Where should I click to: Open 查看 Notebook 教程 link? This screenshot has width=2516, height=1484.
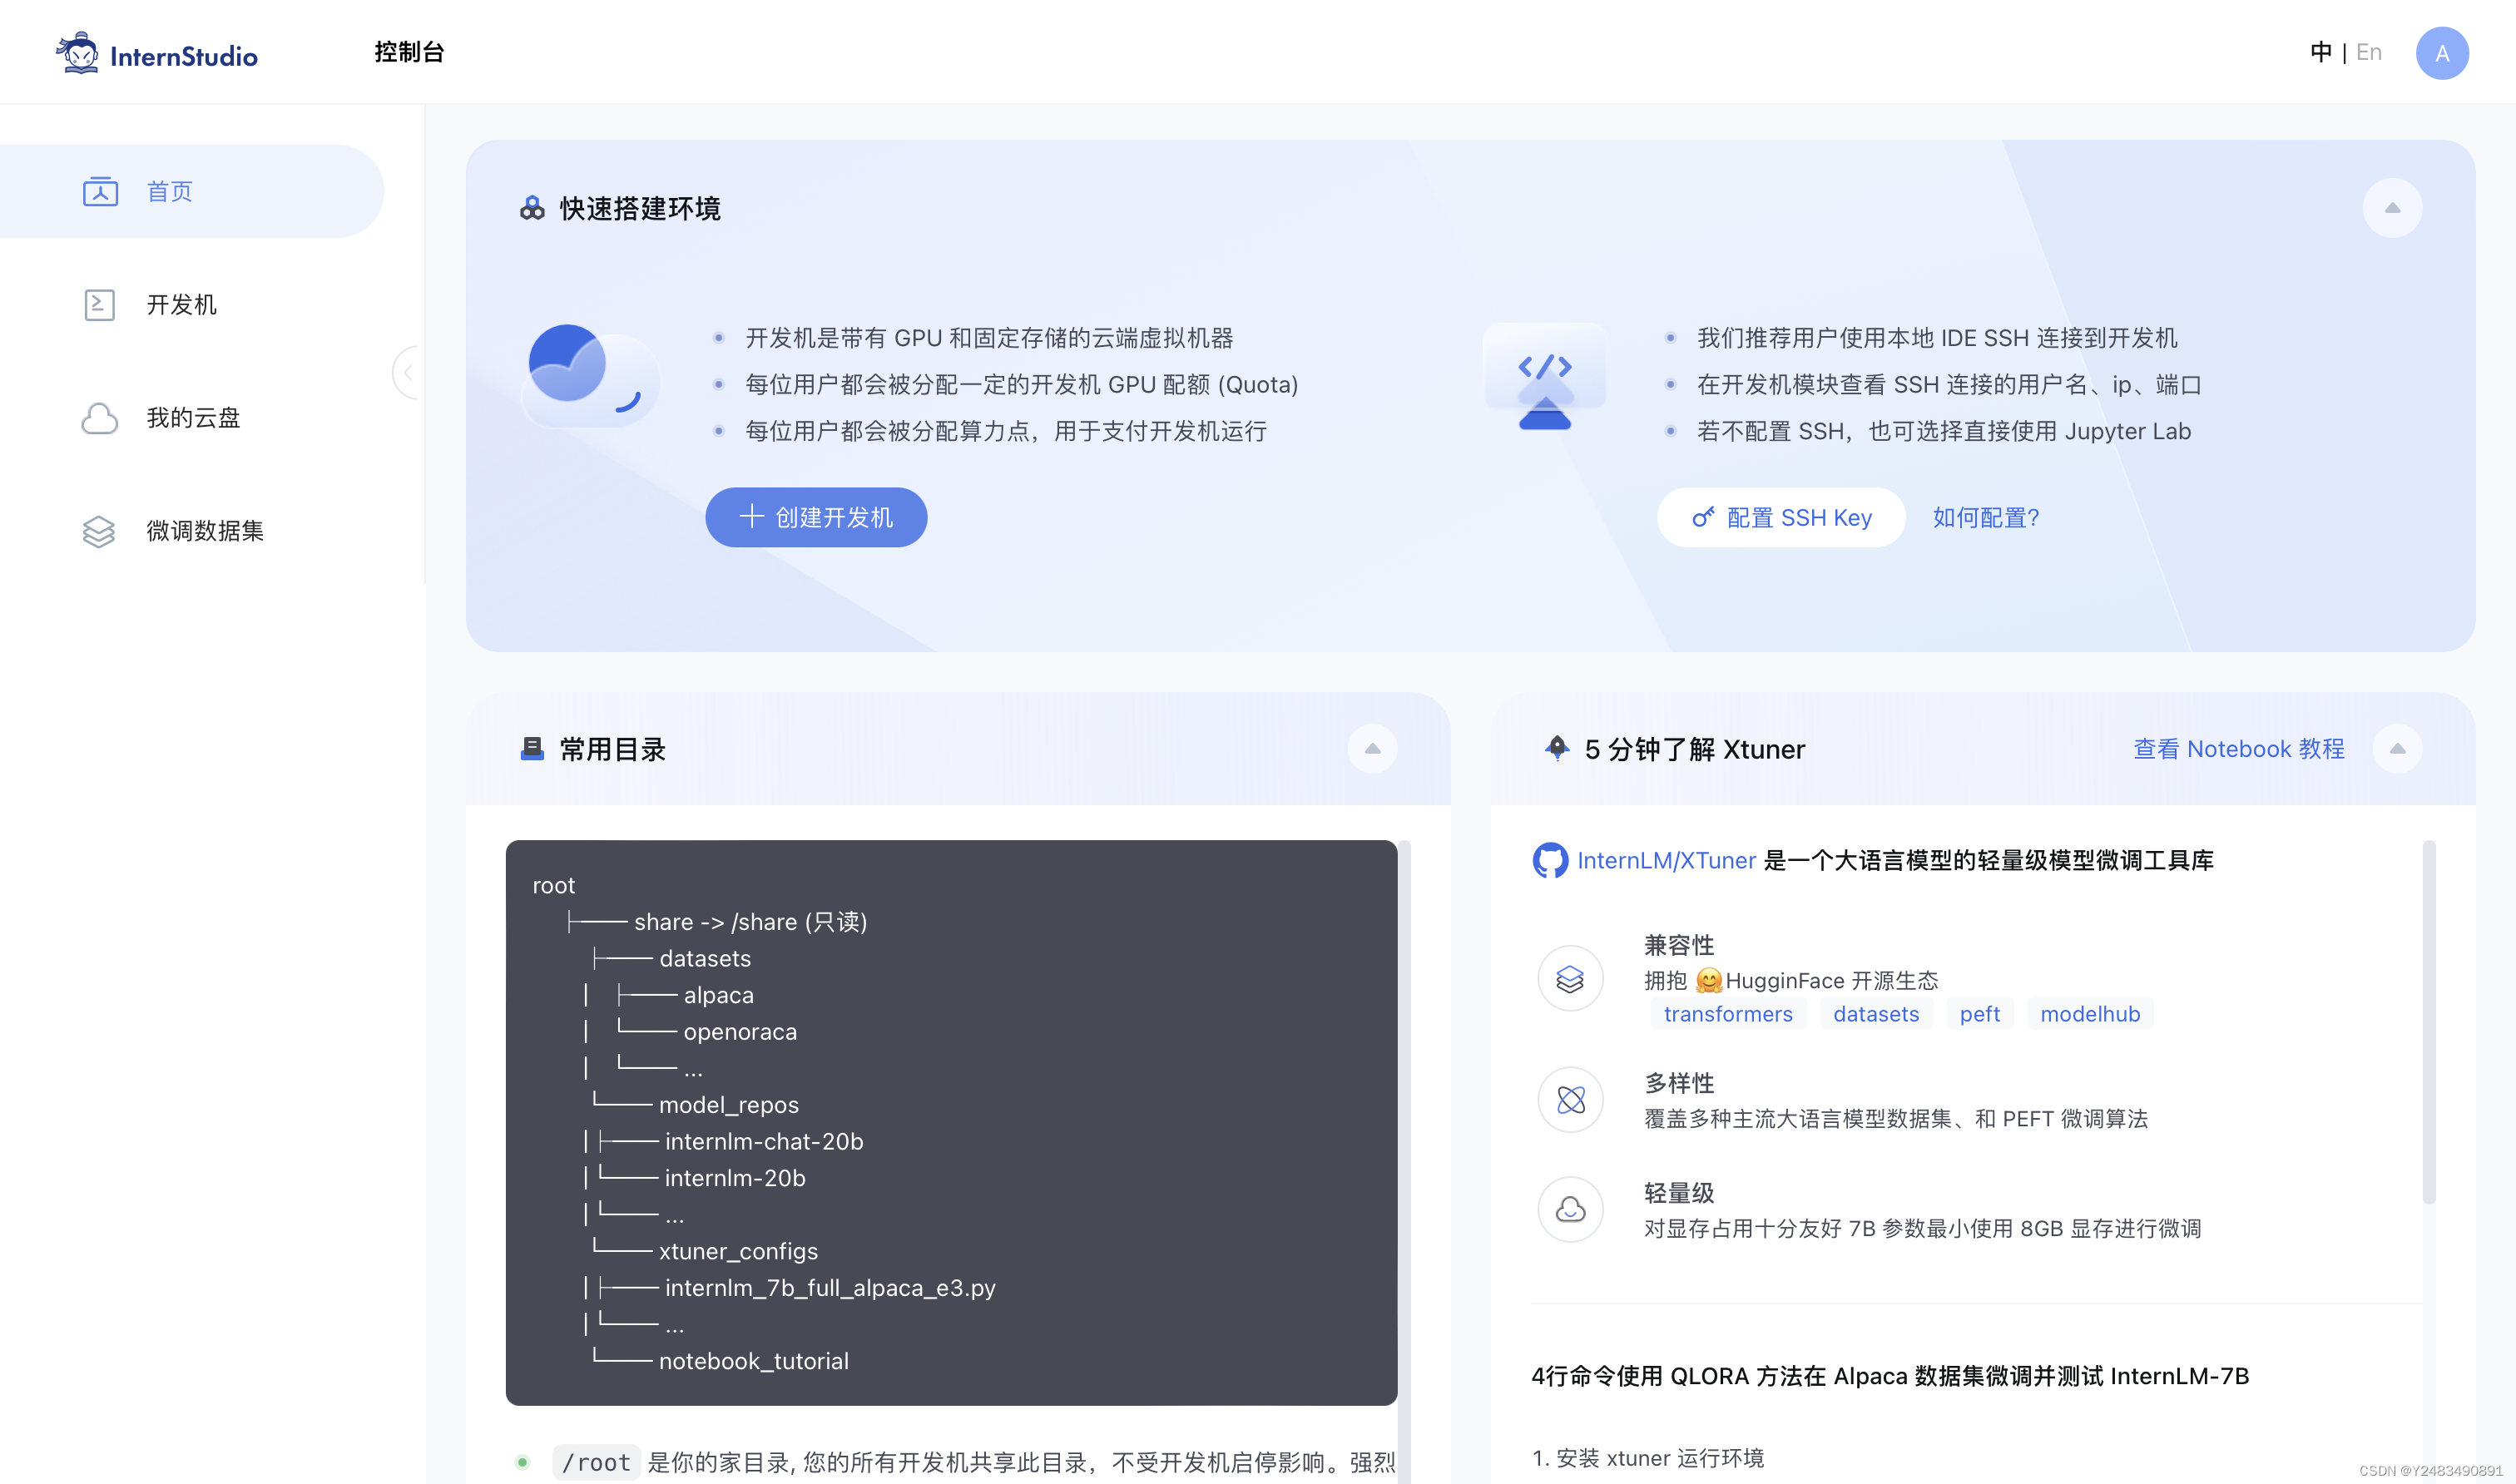(x=2239, y=748)
